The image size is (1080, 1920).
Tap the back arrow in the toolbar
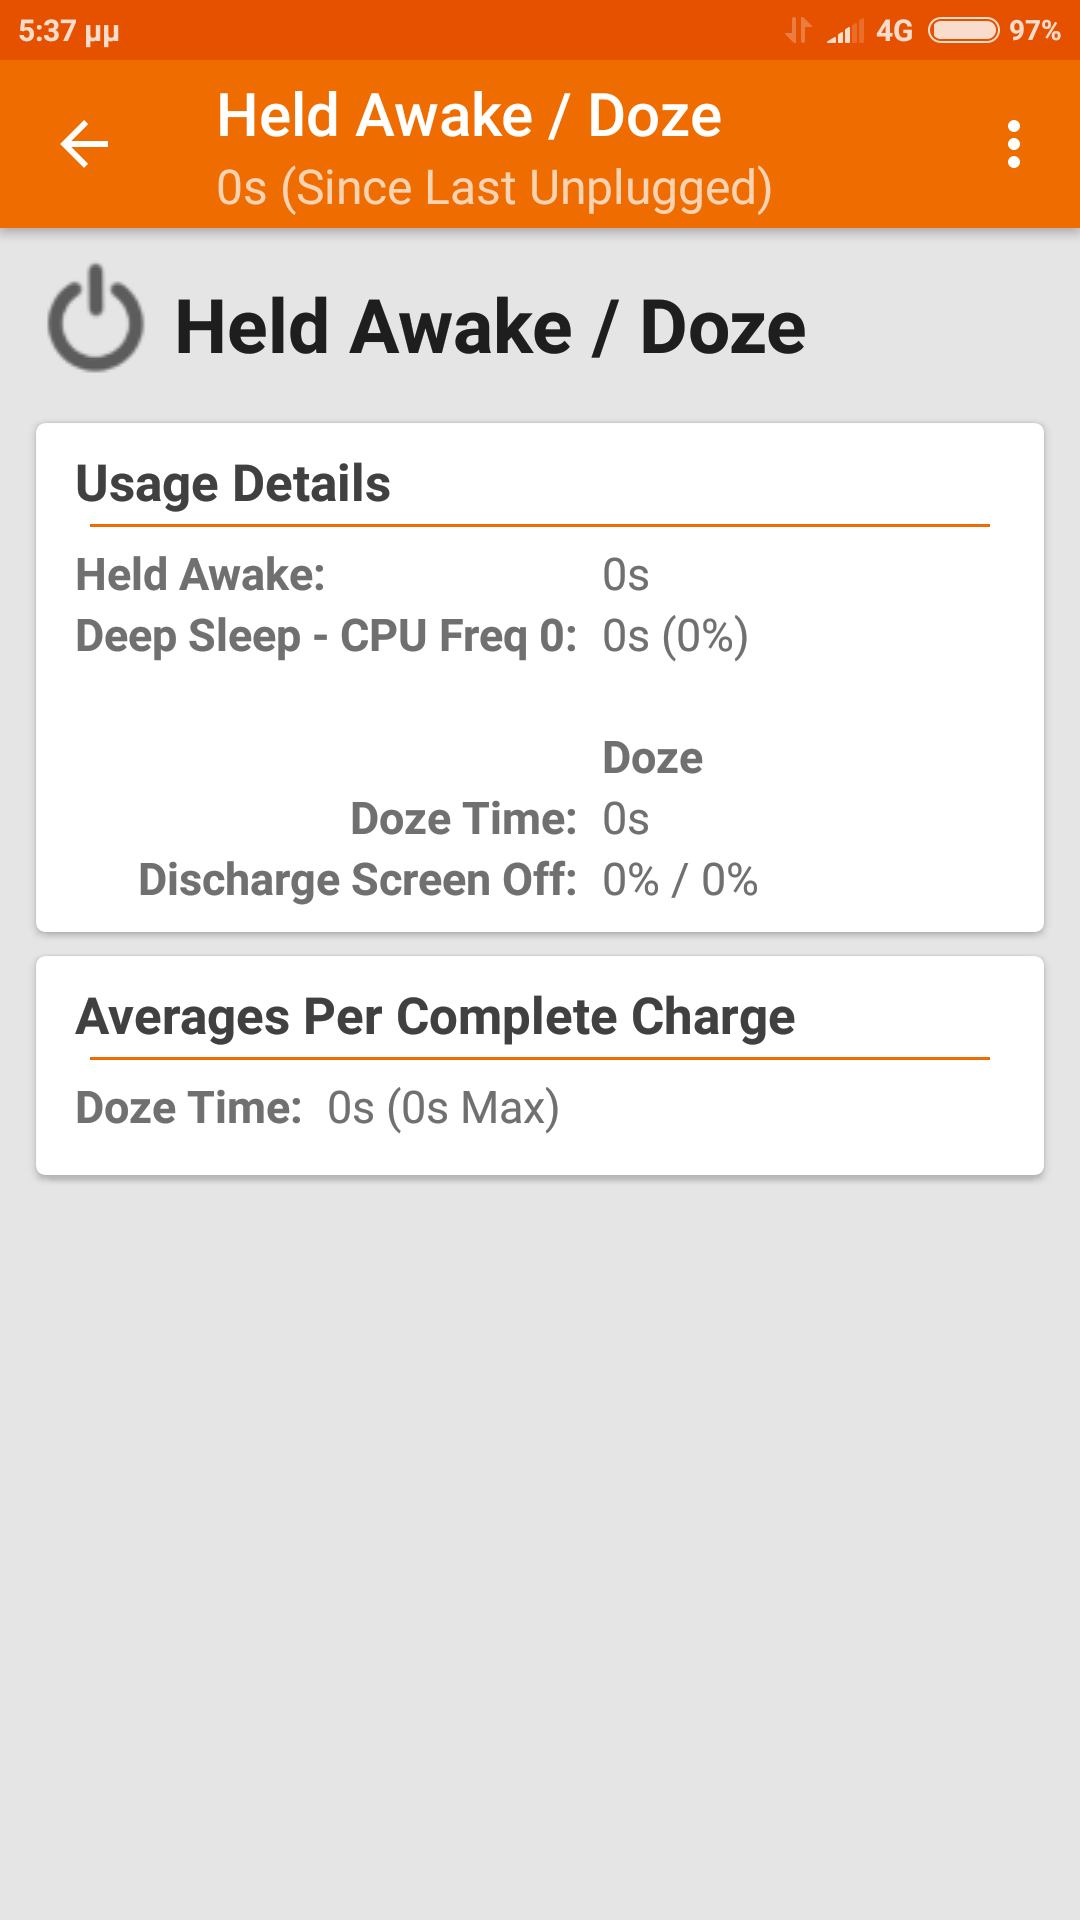pyautogui.click(x=84, y=144)
